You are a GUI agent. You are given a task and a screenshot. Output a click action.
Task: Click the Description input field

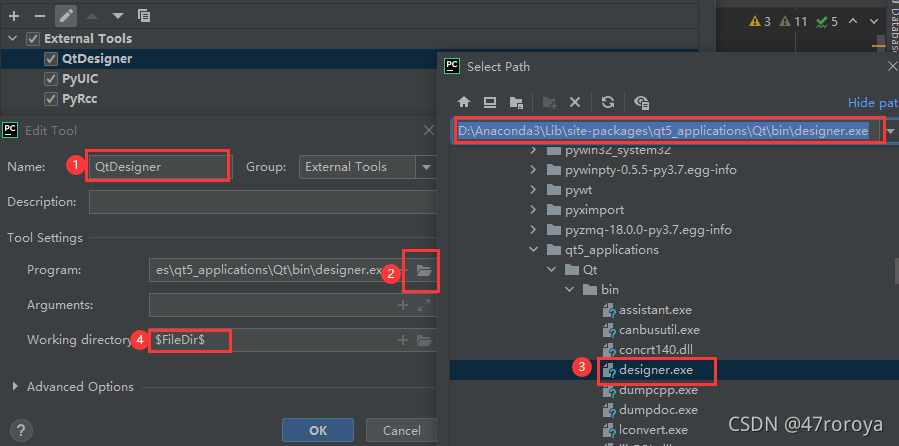(263, 202)
